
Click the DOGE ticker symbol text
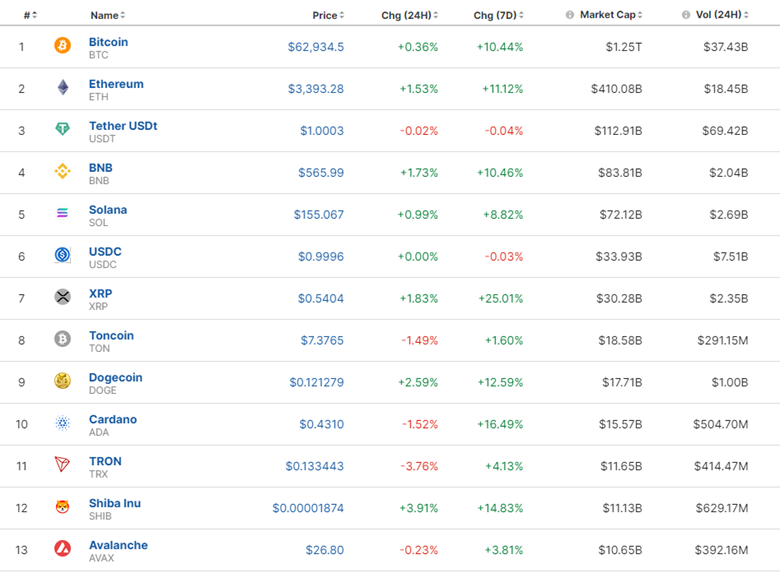(x=102, y=390)
